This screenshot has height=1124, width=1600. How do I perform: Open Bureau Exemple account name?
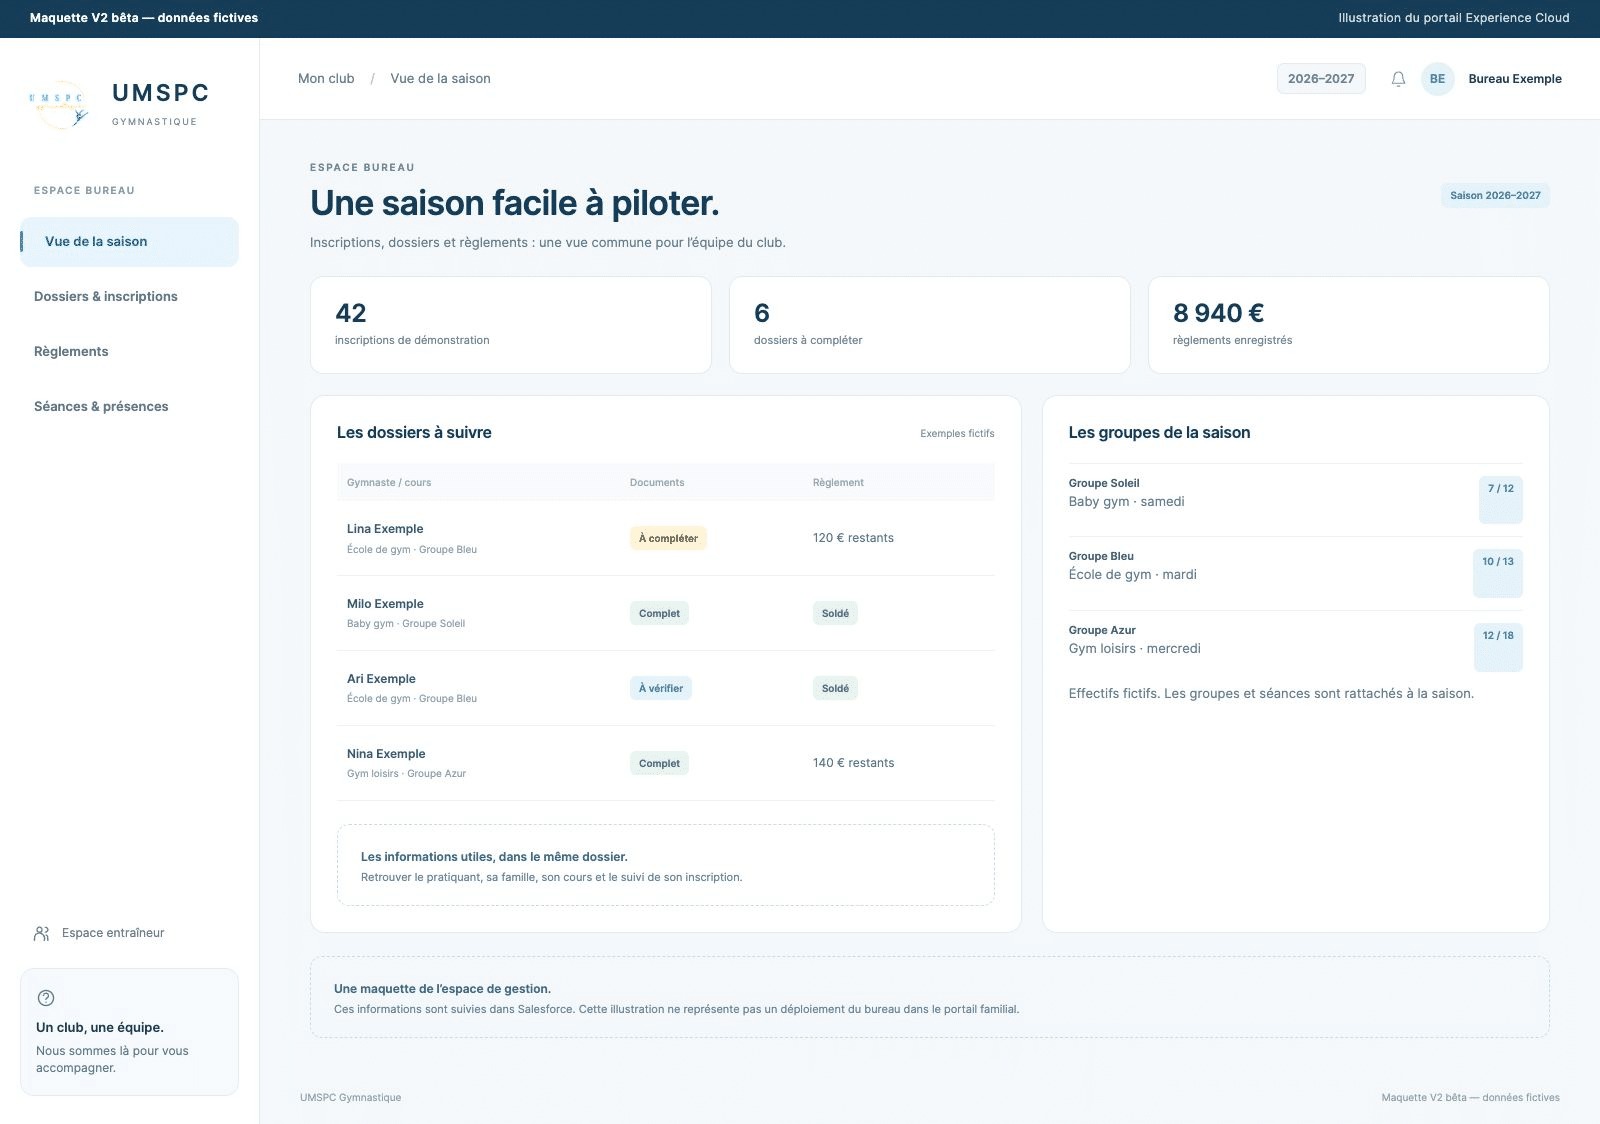point(1515,79)
